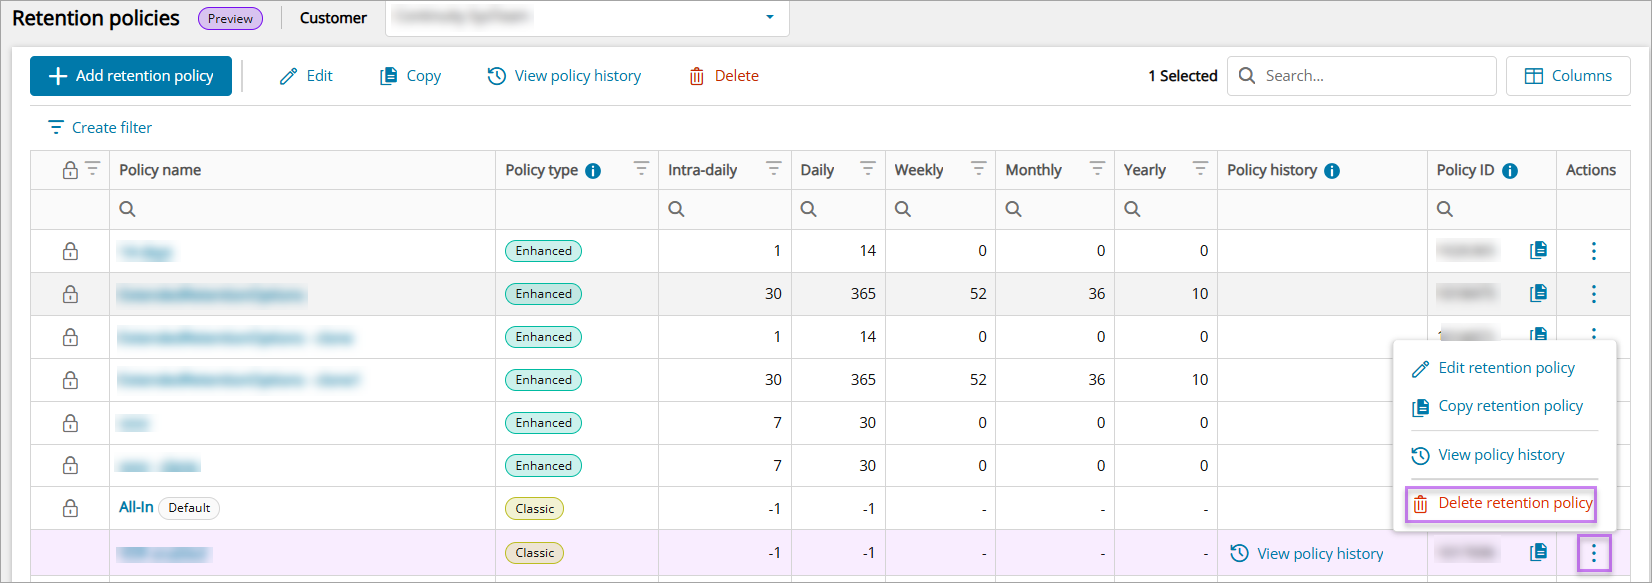Choose Copy retention policy menu item
The width and height of the screenshot is (1652, 583).
(x=1509, y=406)
